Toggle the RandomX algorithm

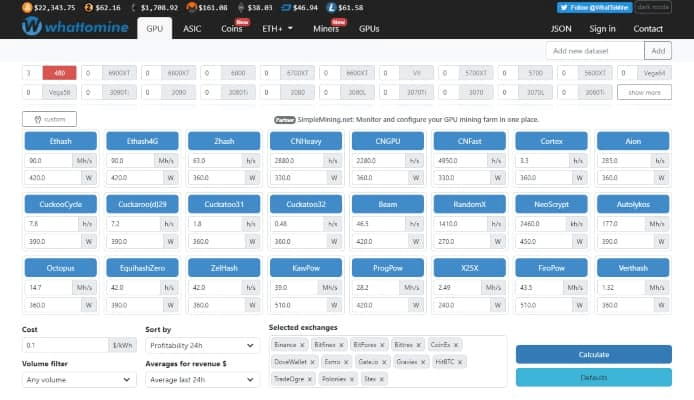(470, 204)
